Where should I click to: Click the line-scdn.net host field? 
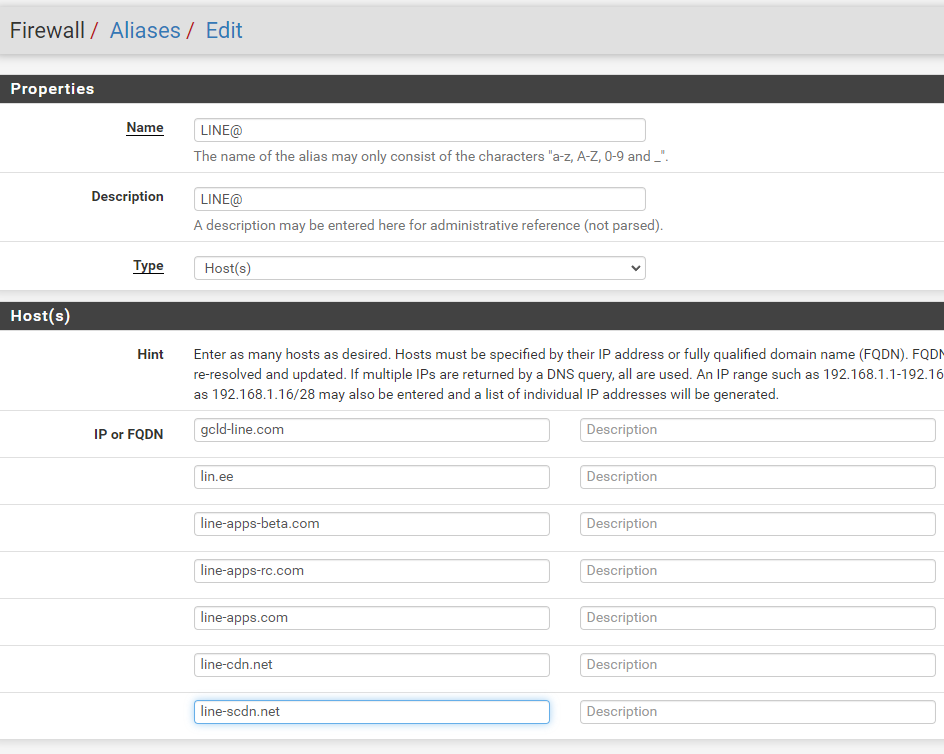[371, 712]
